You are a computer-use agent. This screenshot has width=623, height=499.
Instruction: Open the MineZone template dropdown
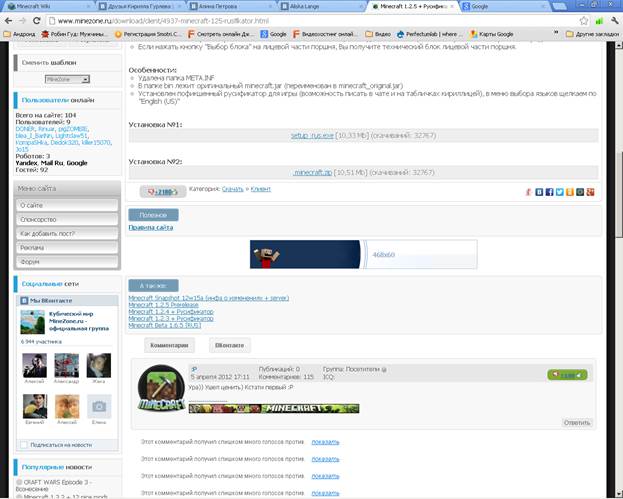[67, 79]
